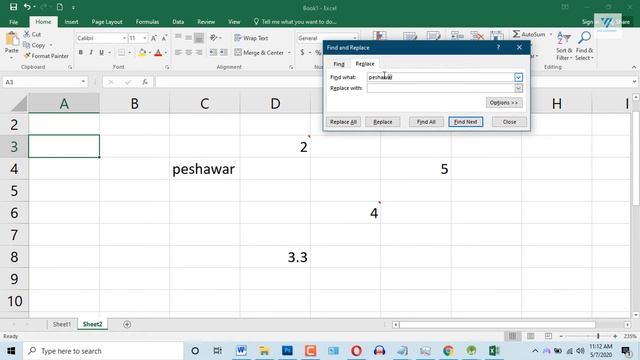Screen dimensions: 640x360
Task: Open the Replace with history dropdown
Action: (518, 88)
